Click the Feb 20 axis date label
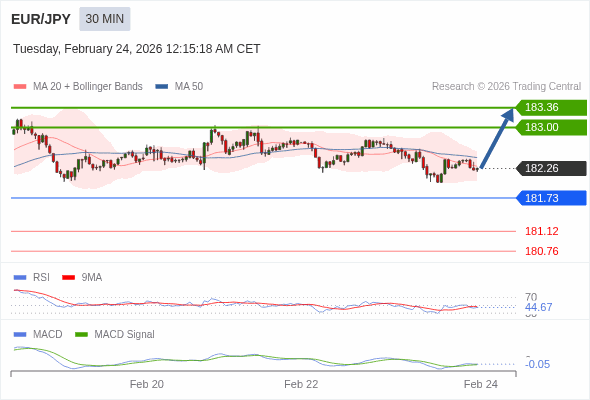Viewport: 590px width, 400px height. point(147,384)
